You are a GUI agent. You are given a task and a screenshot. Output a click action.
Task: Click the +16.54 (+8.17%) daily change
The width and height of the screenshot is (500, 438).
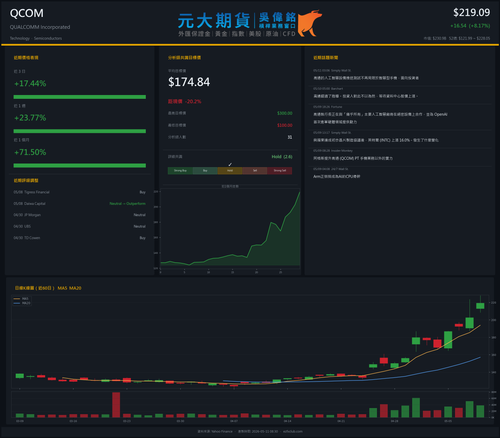click(x=470, y=26)
